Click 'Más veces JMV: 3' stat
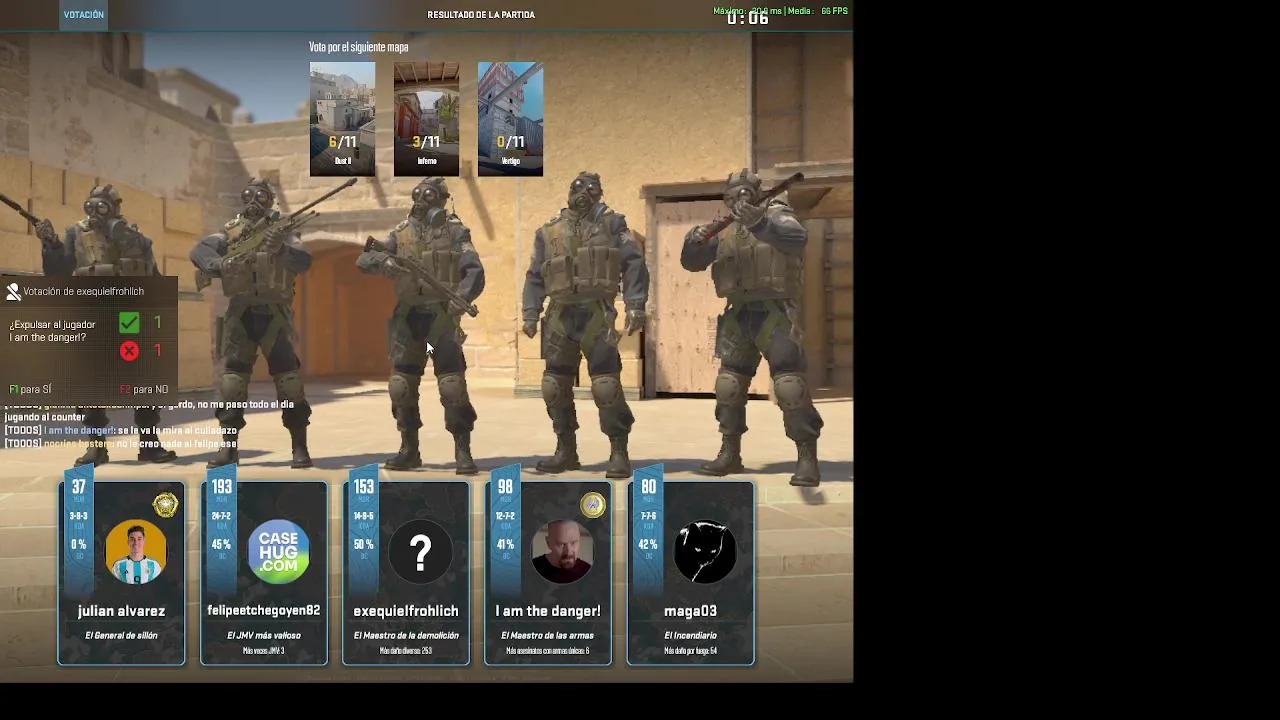1280x720 pixels. point(264,651)
